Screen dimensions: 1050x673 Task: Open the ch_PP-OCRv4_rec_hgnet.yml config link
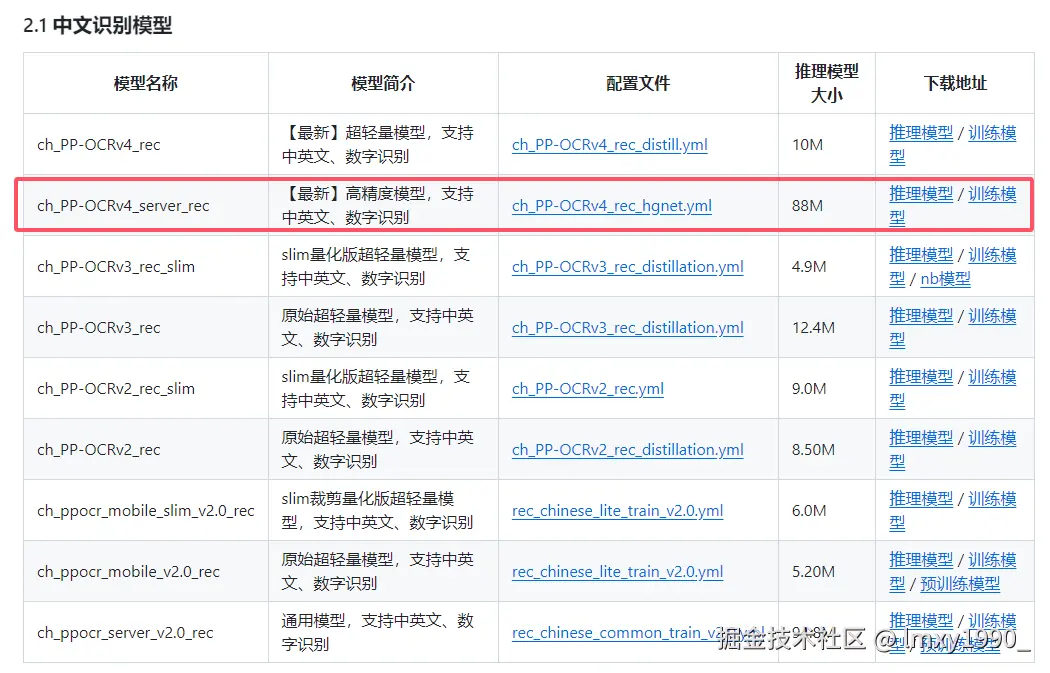(x=611, y=206)
